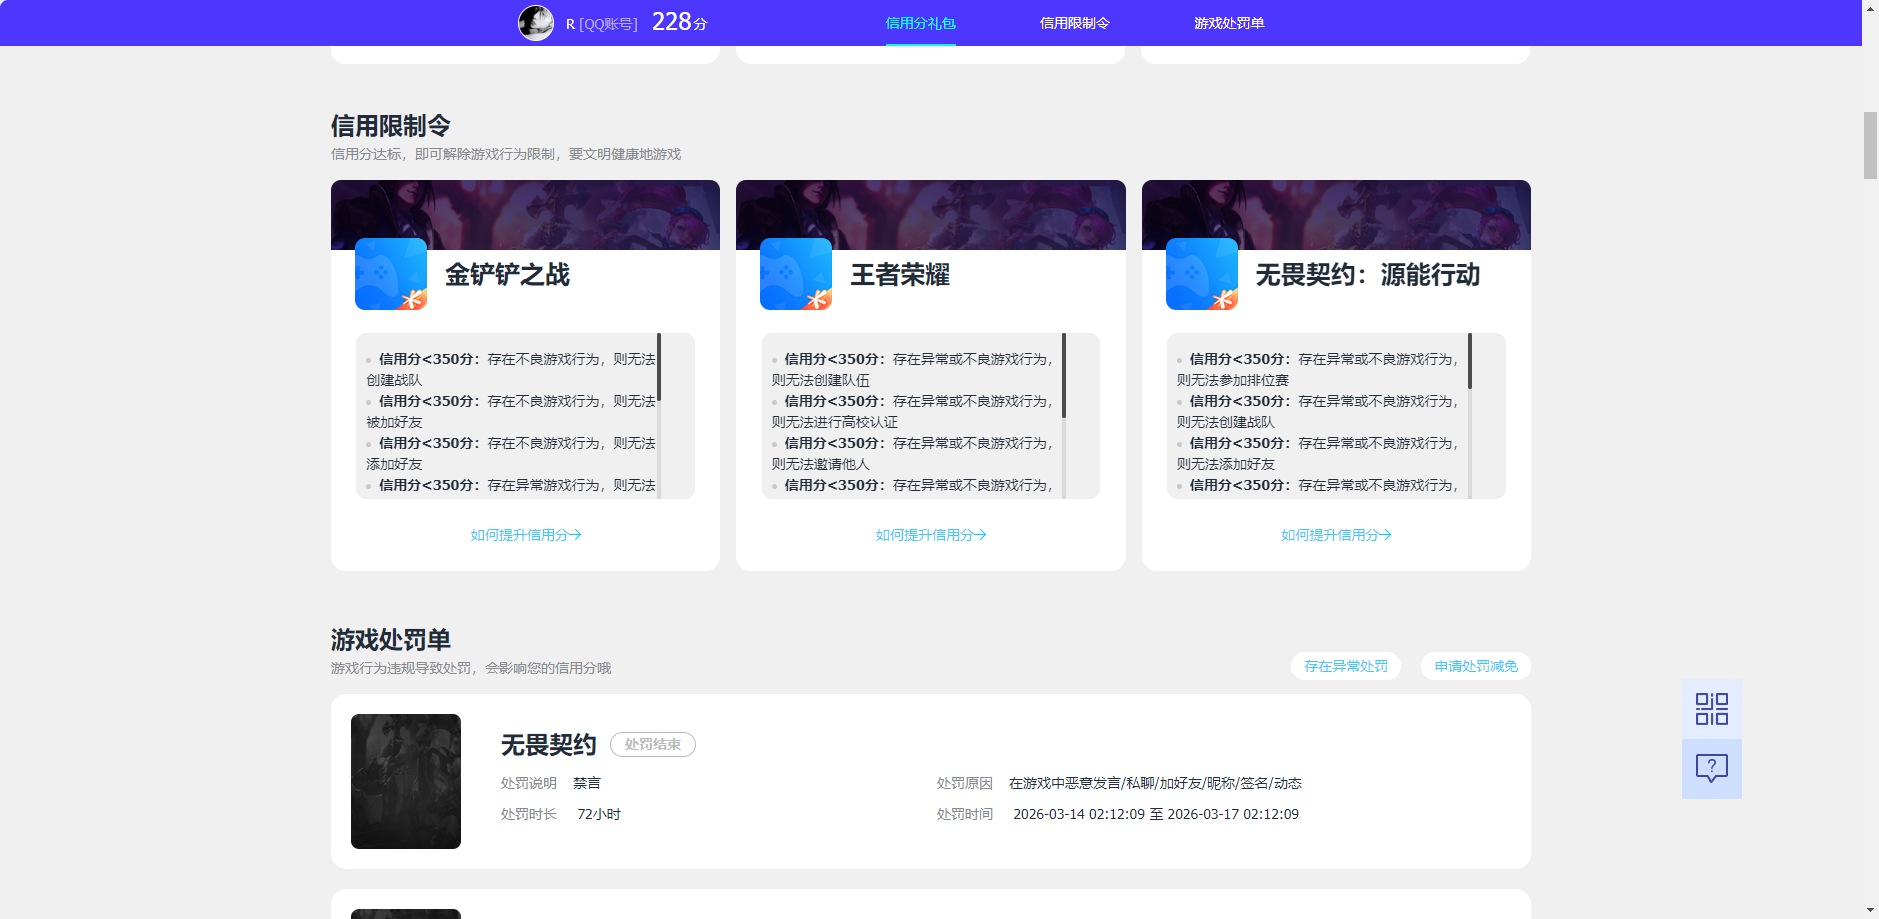The width and height of the screenshot is (1879, 919).
Task: Click the 无畏契约：源能行动 restriction list scrollbar
Action: [x=1470, y=361]
